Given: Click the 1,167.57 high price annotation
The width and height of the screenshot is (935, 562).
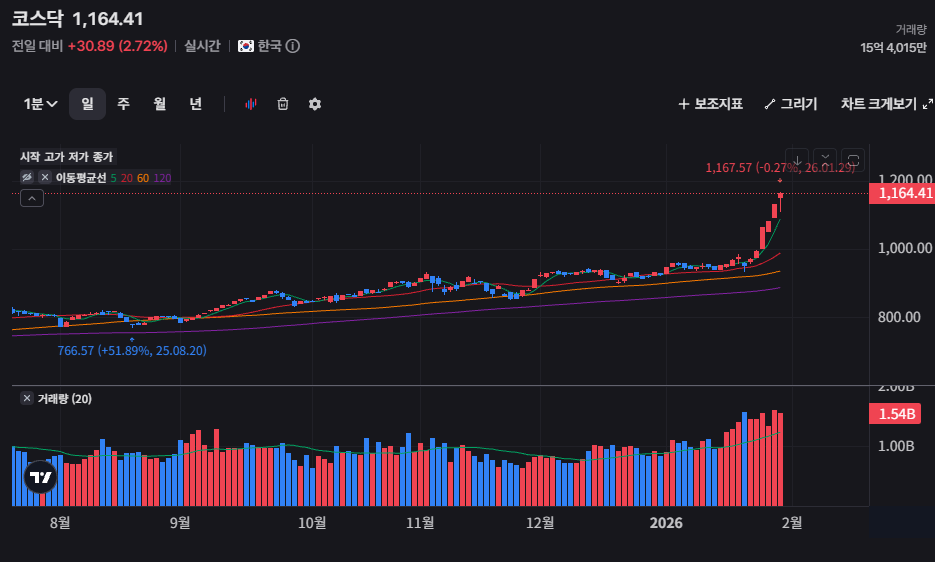Looking at the screenshot, I should 780,168.
